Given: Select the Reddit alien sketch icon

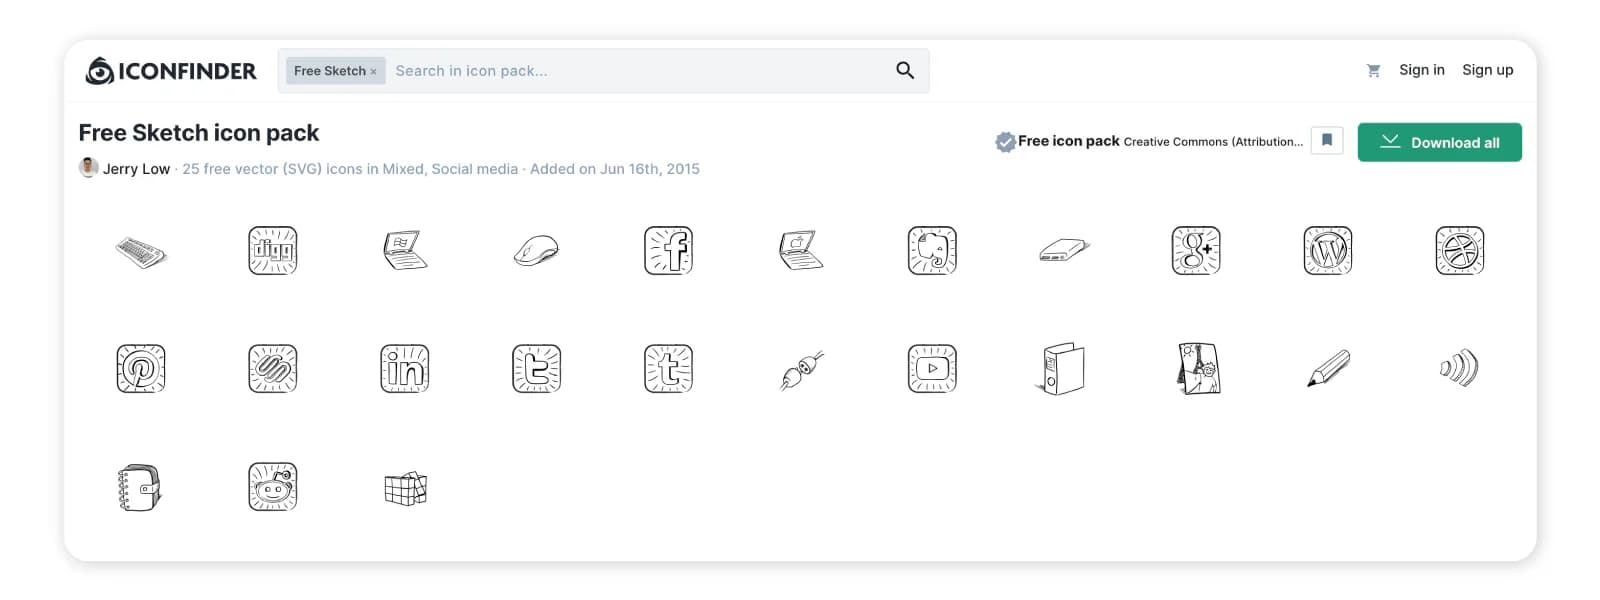Looking at the screenshot, I should (273, 487).
